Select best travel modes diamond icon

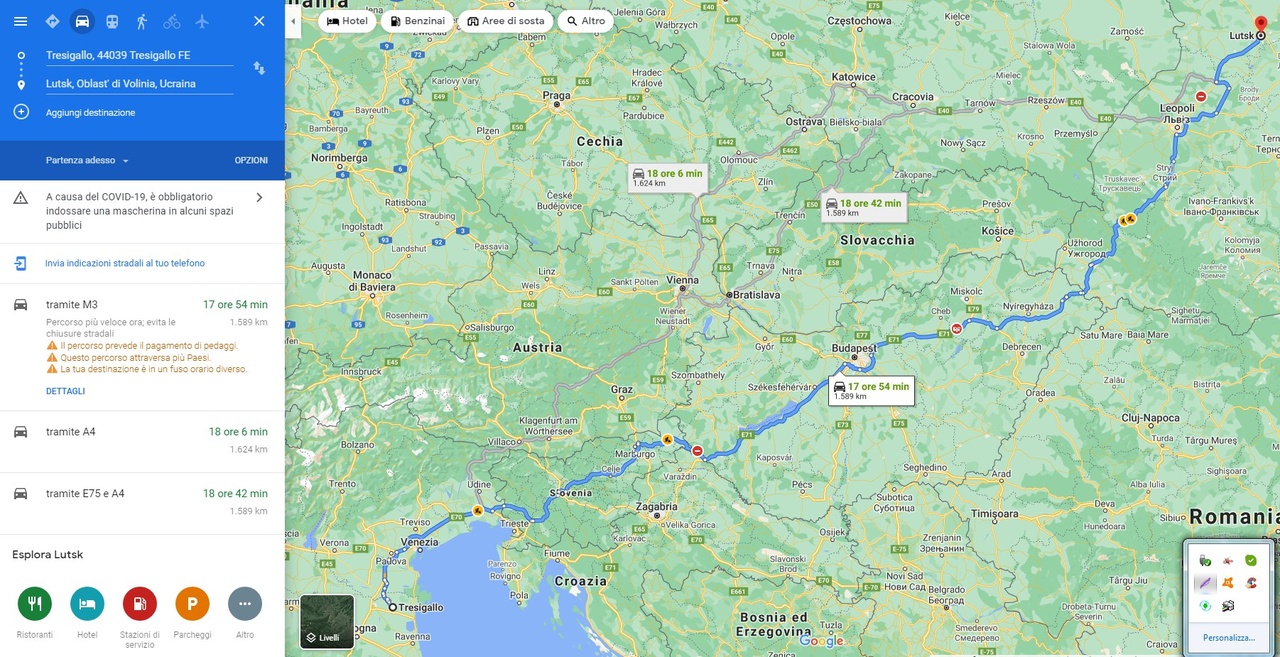52,21
